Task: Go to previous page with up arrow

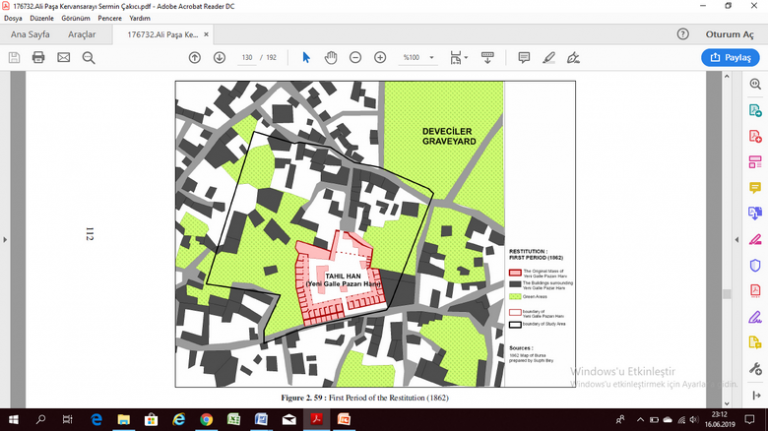Action: [195, 57]
